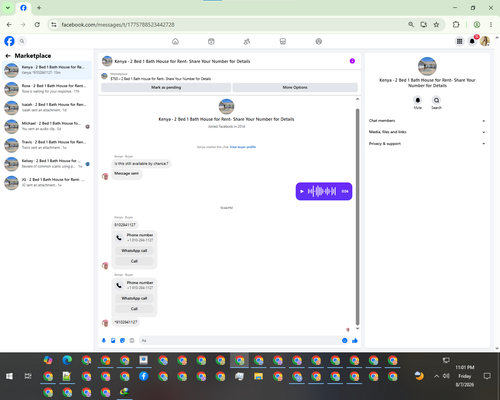This screenshot has height=400, width=500.
Task: Click the browser back arrow
Action: tap(9, 25)
